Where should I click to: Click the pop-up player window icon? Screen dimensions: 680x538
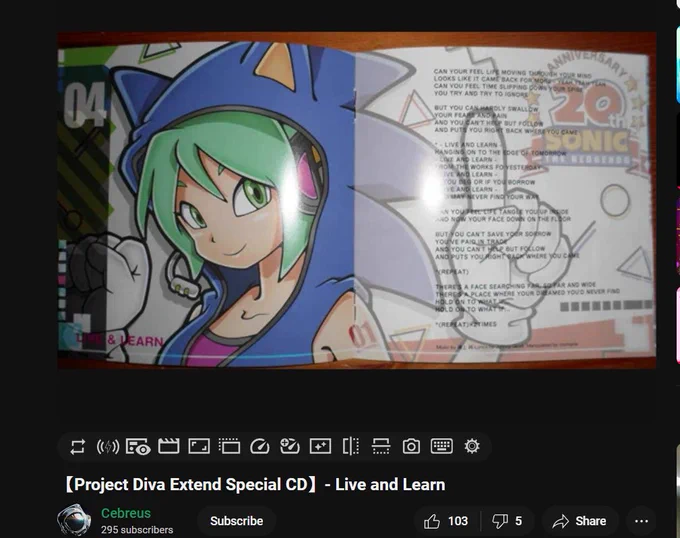(x=229, y=446)
